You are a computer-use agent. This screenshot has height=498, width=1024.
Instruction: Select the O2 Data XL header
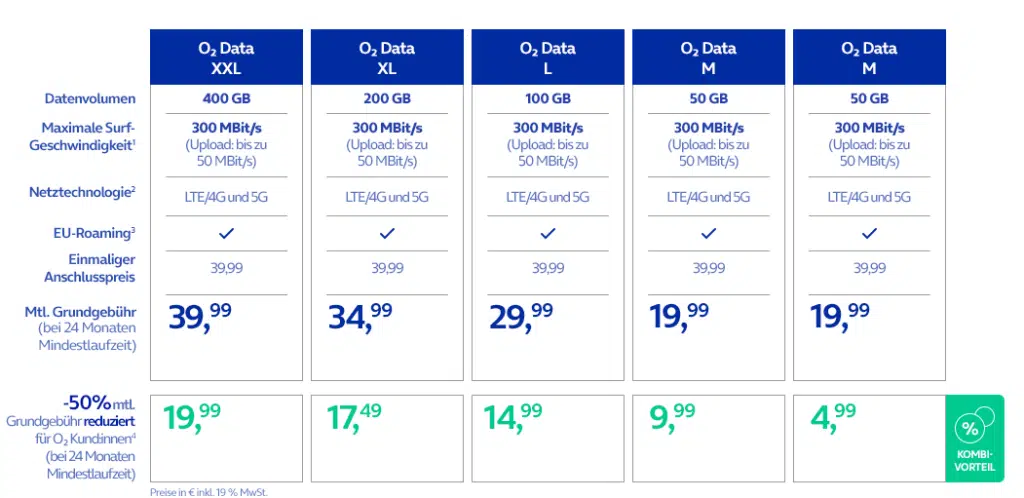coord(387,57)
